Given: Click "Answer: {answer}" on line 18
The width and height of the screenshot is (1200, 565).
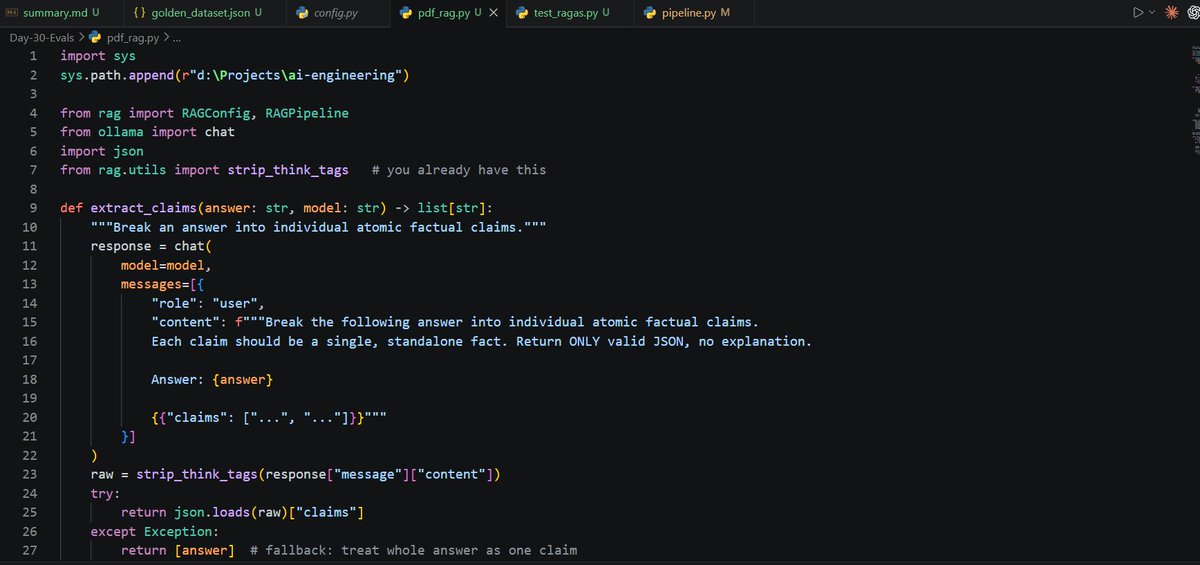Looking at the screenshot, I should pyautogui.click(x=212, y=379).
